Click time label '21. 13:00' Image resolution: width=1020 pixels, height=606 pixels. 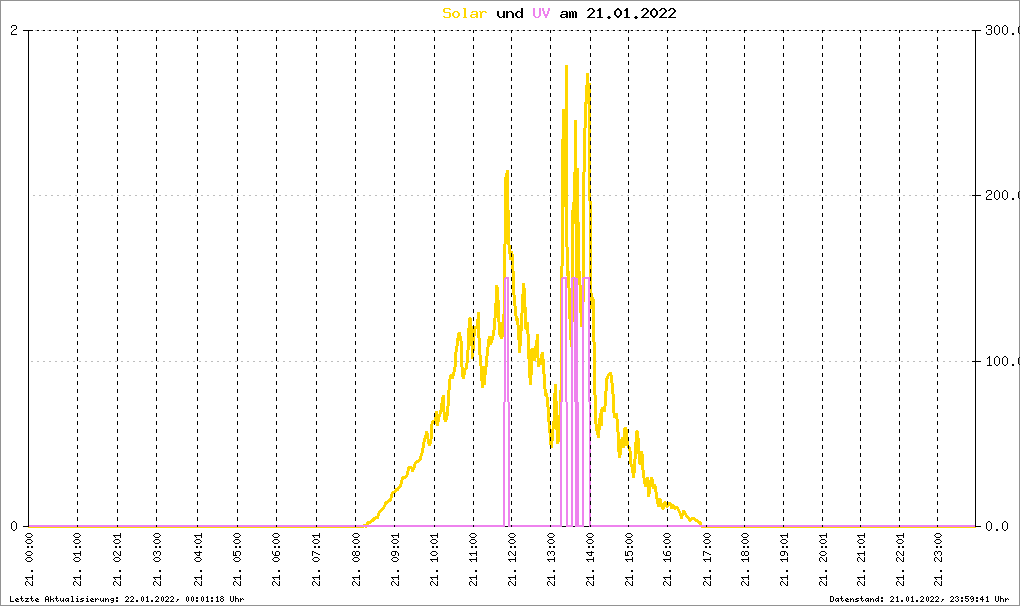[552, 560]
